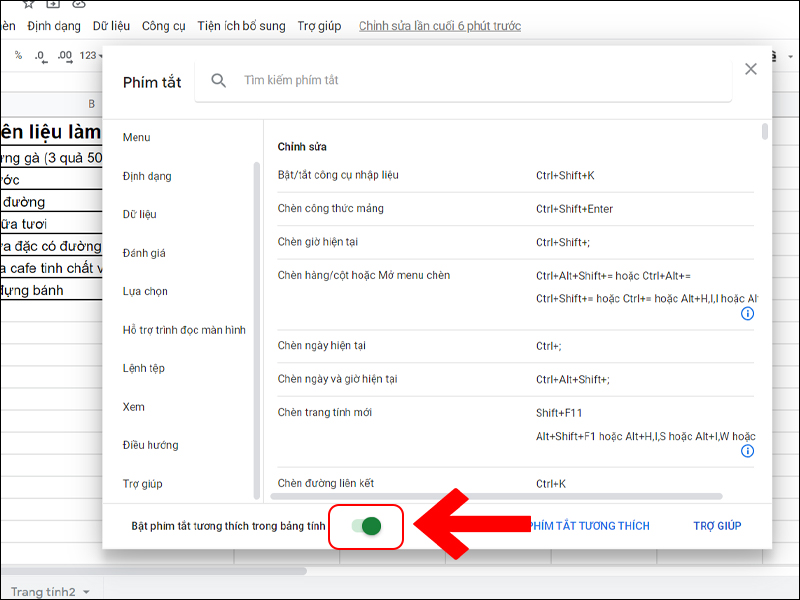Open Trợ giúp menu in menu bar

point(319,26)
